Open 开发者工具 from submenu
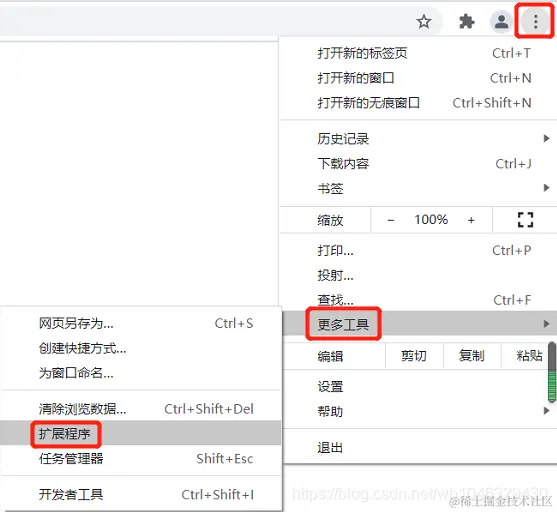The image size is (557, 512). click(141, 495)
